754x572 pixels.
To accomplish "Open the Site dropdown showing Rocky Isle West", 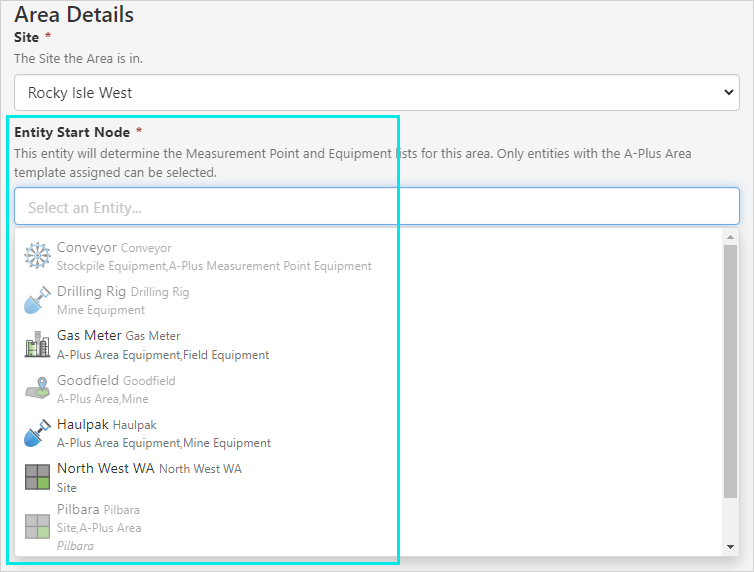I will coord(376,93).
